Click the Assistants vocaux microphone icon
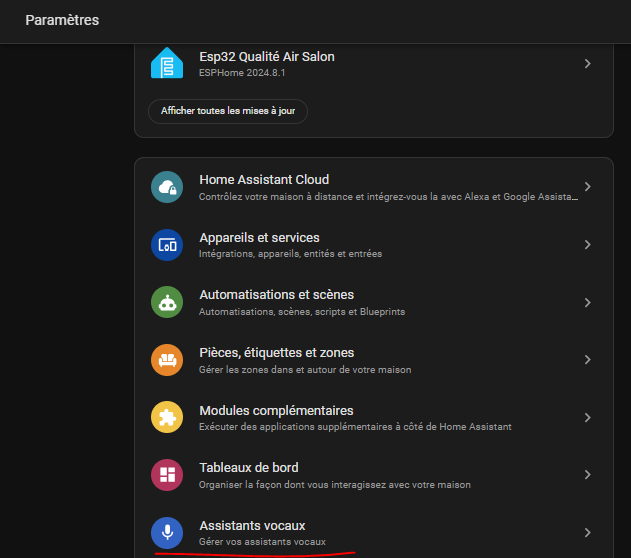The width and height of the screenshot is (631, 558). [x=167, y=533]
